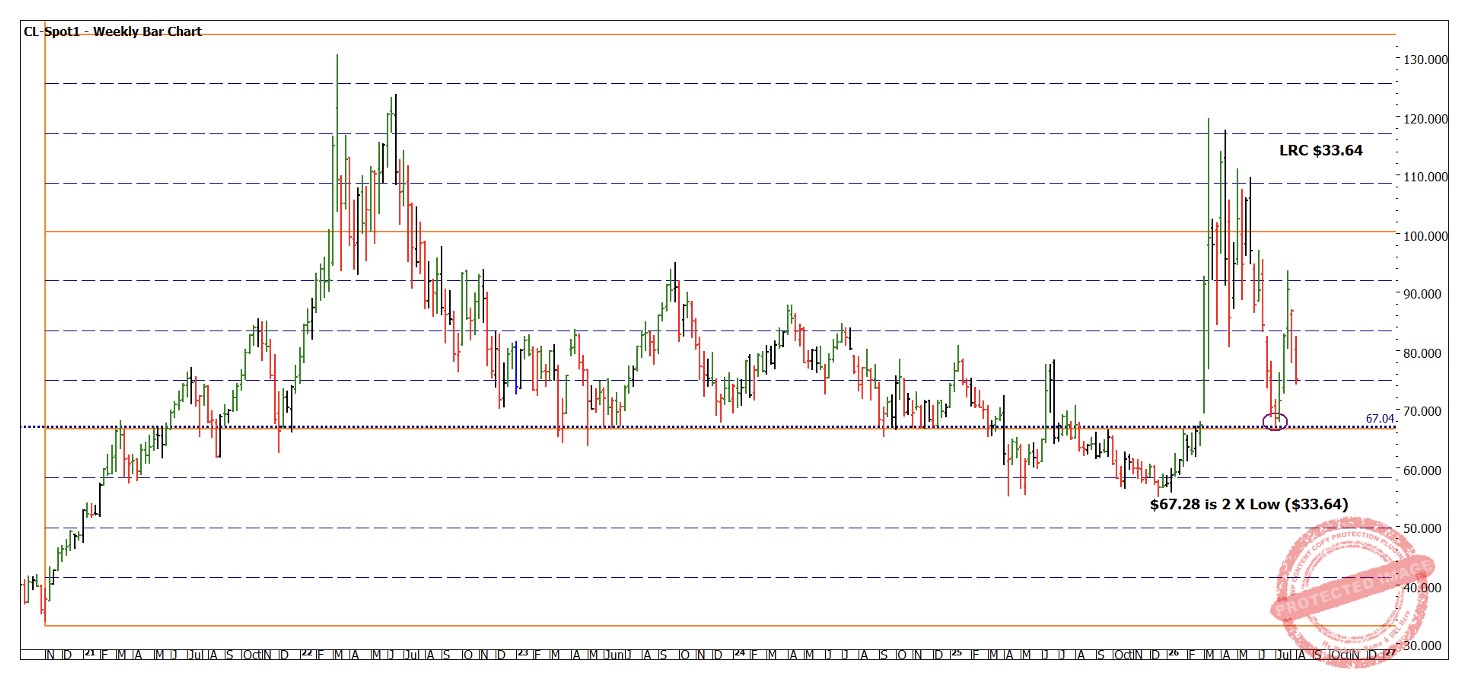Click the '25' year marker on time axis
This screenshot has width=1470, height=684.
pos(956,654)
